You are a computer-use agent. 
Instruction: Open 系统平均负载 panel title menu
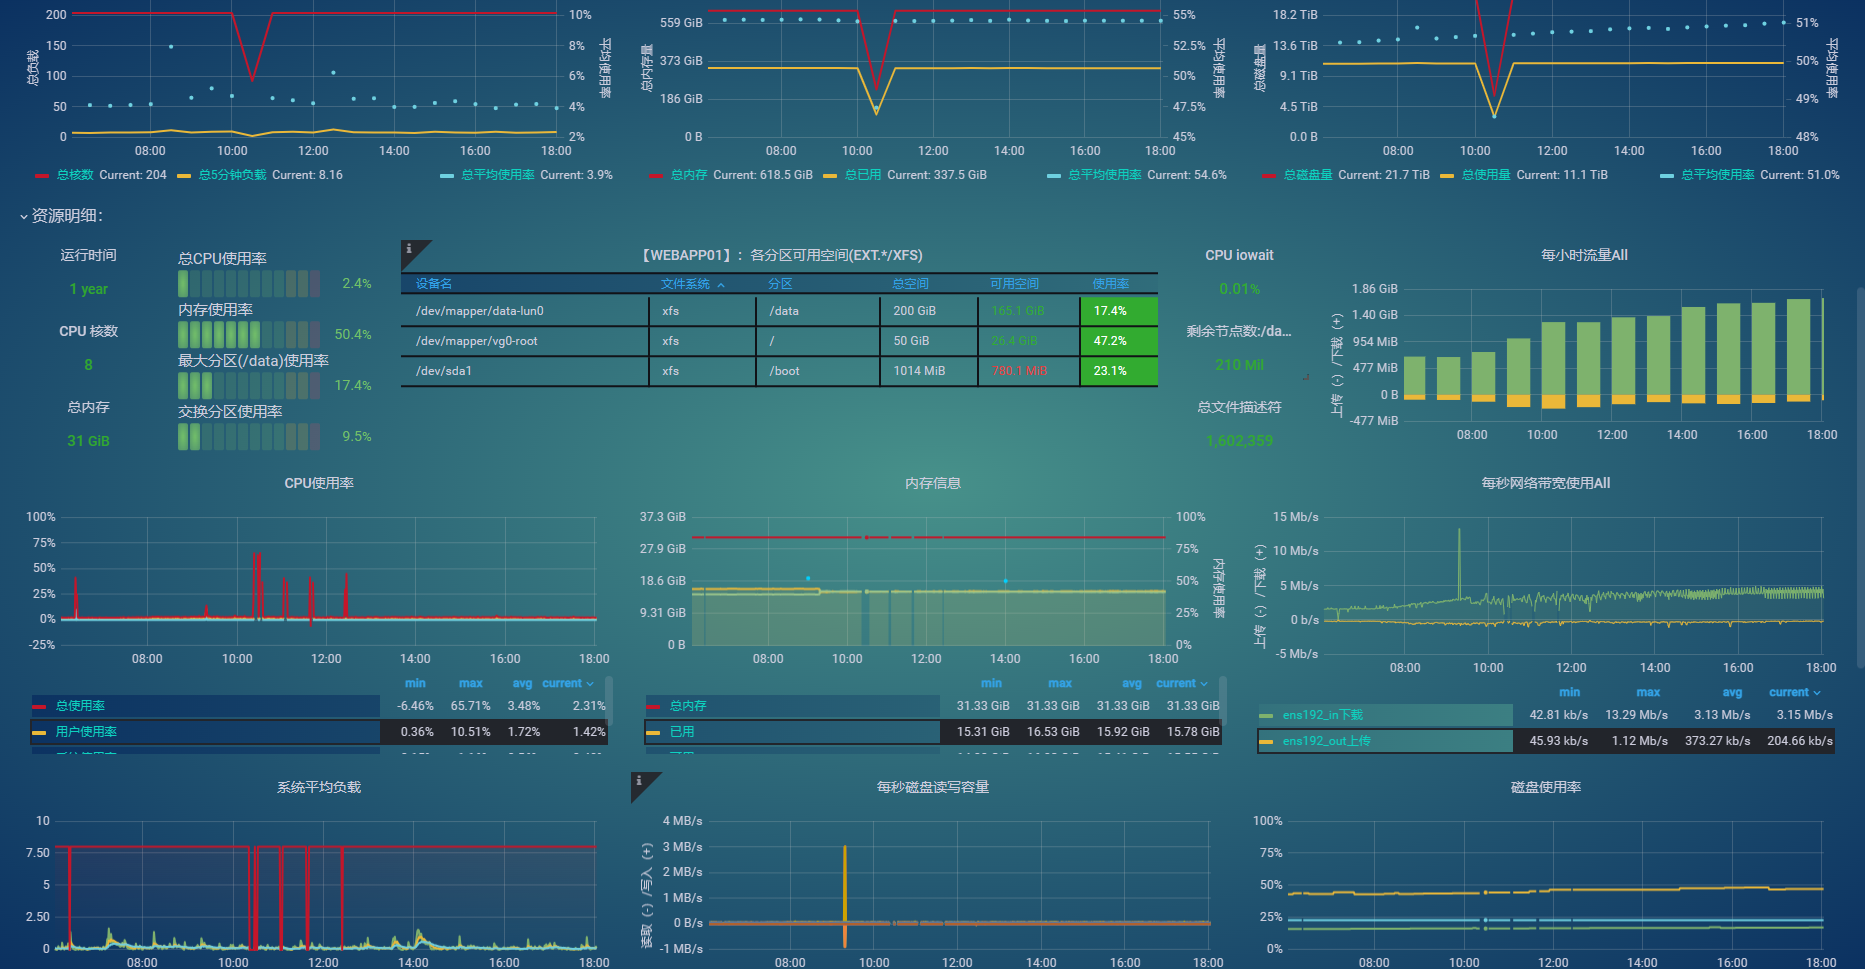pos(319,788)
